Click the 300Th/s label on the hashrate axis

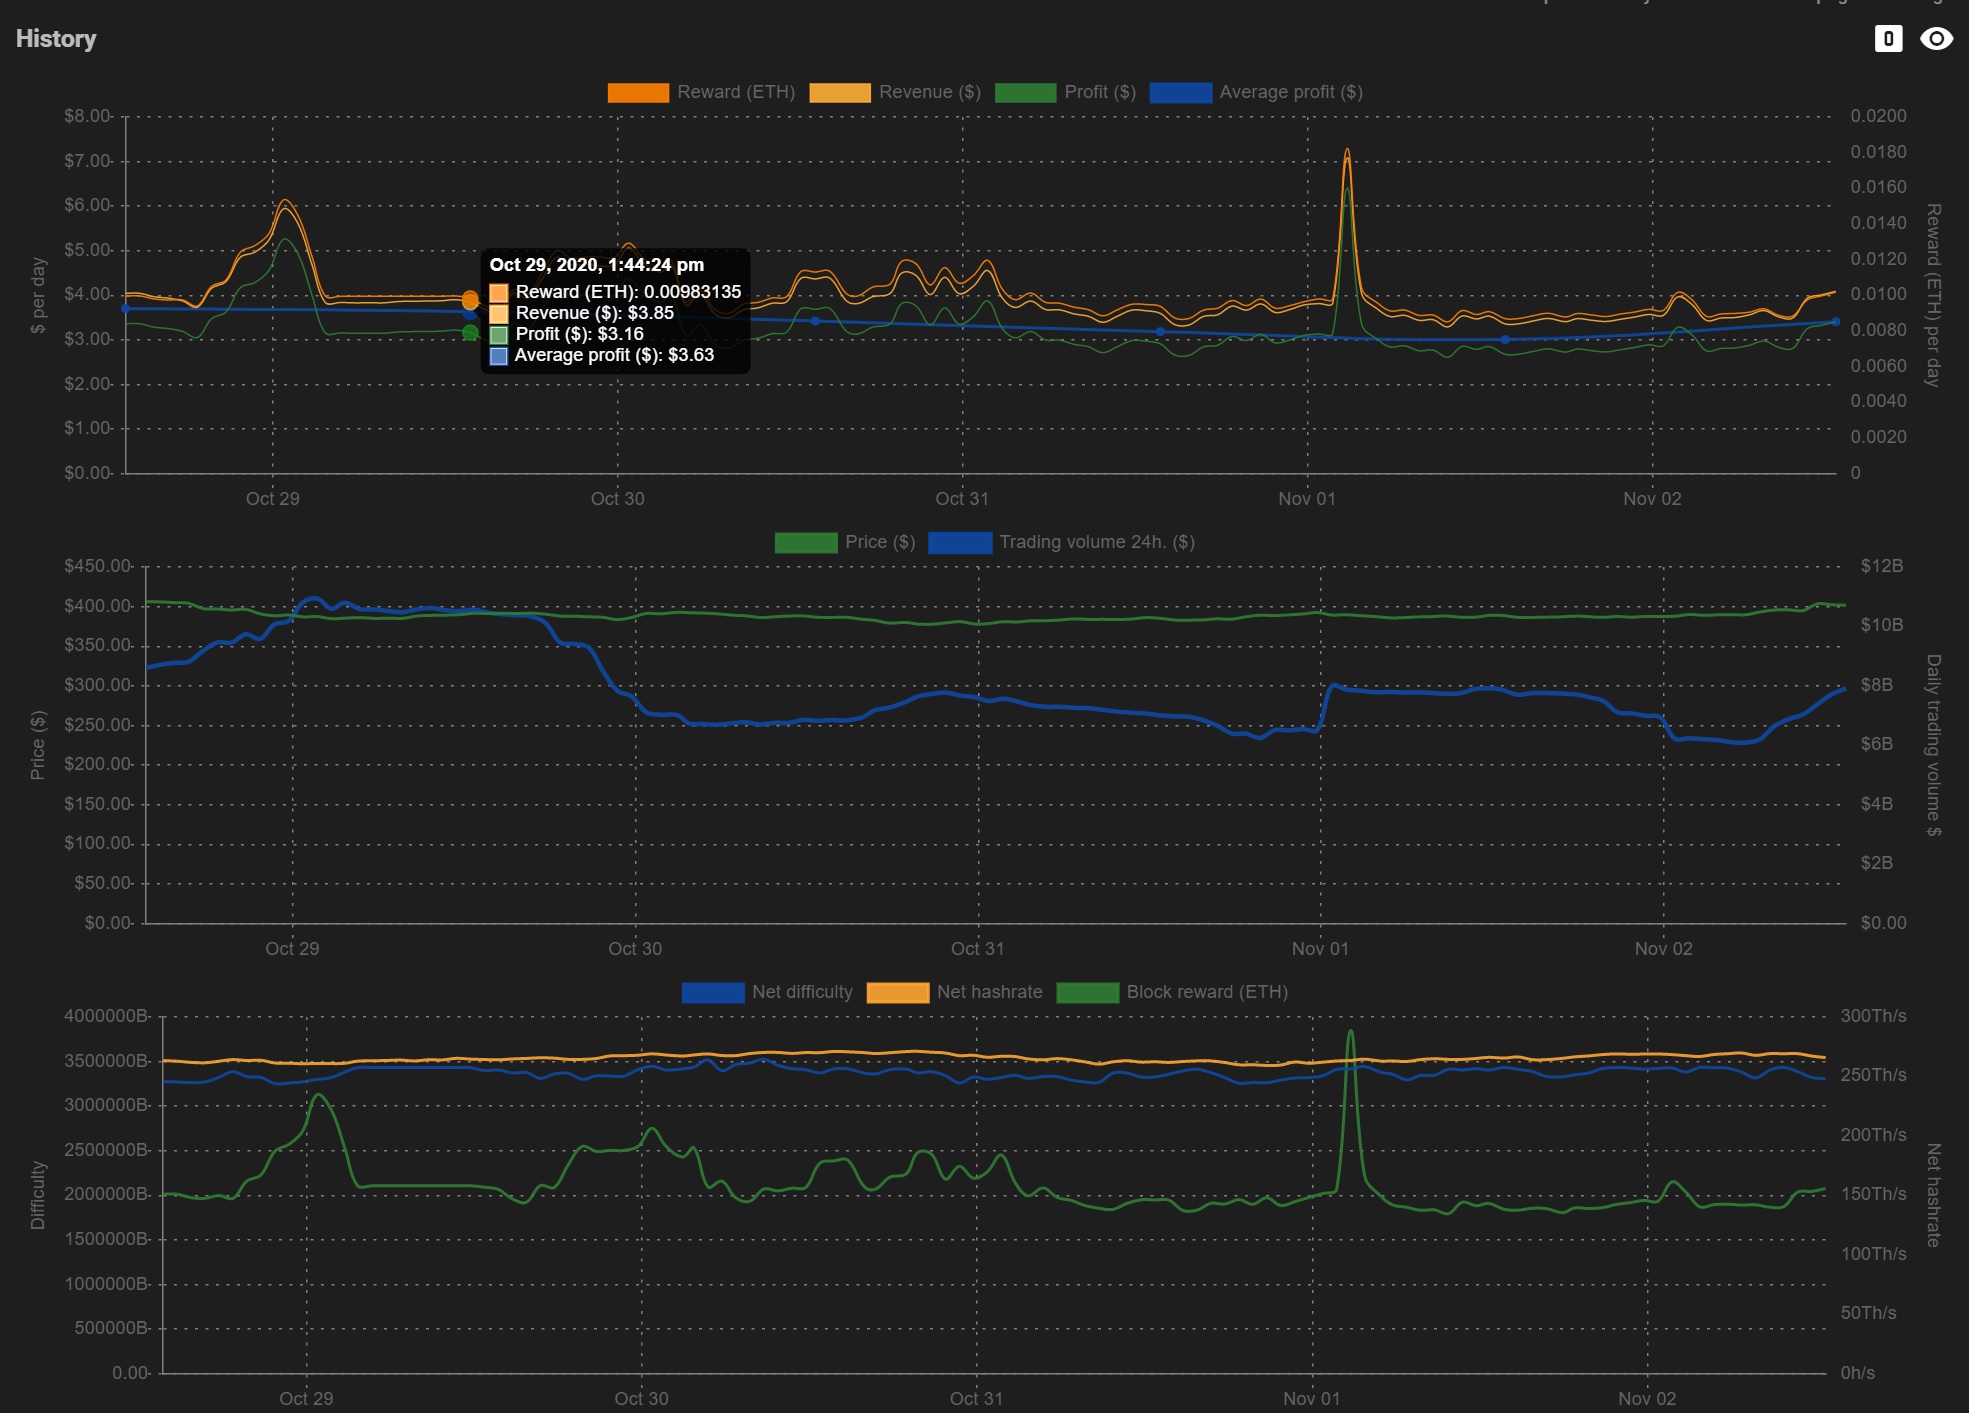(1873, 1016)
